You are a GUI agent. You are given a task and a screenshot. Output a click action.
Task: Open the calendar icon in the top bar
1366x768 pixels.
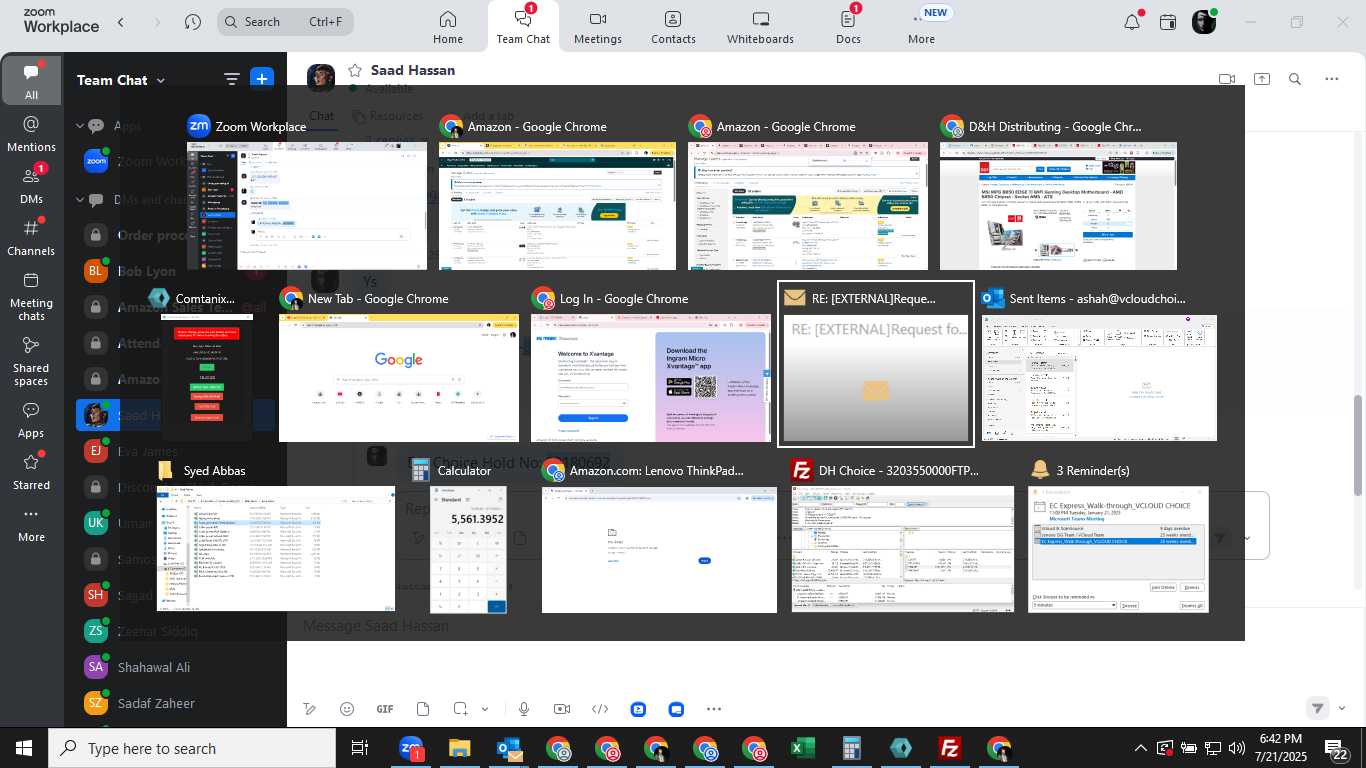1168,22
